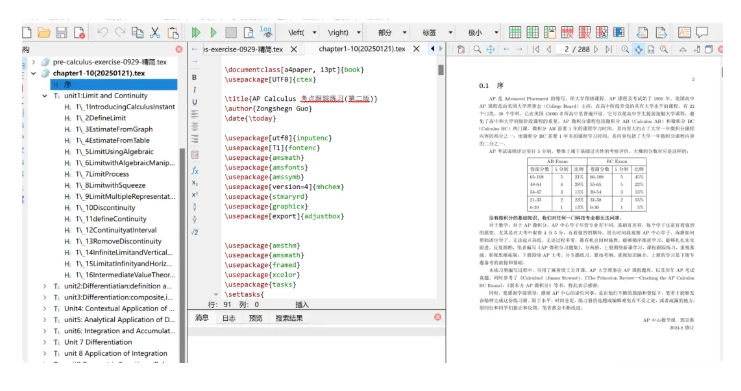741x391 pixels.
Task: Expand unit3:Differentiation:composite node
Action: (x=45, y=297)
